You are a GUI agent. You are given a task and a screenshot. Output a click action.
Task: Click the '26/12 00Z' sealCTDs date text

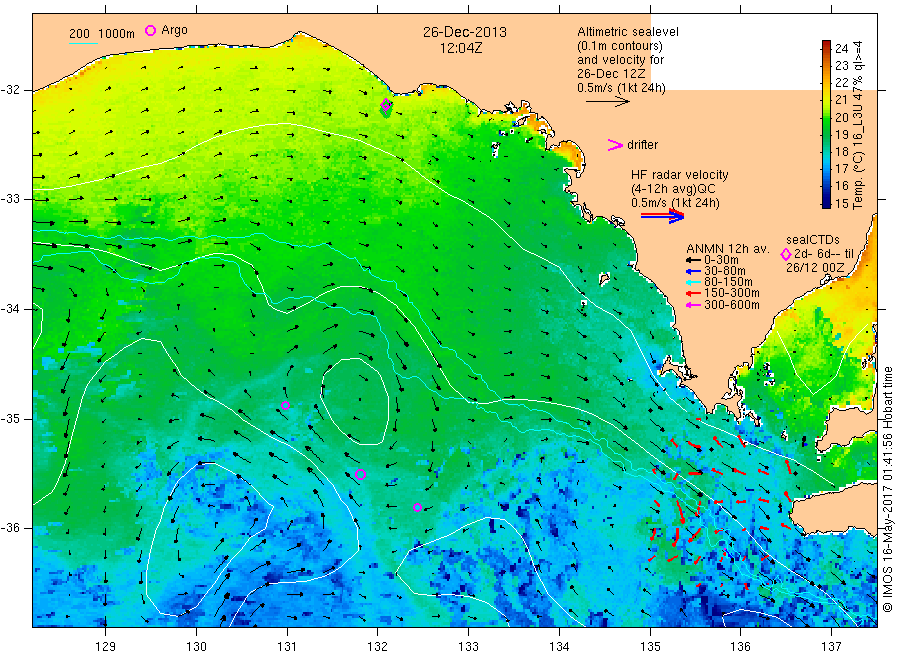[x=816, y=268]
